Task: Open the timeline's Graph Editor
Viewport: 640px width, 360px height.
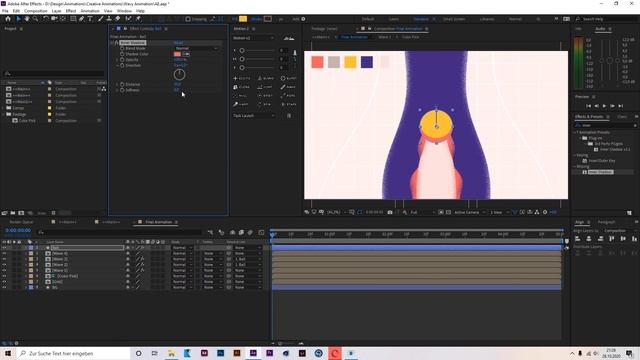Action: [261, 232]
